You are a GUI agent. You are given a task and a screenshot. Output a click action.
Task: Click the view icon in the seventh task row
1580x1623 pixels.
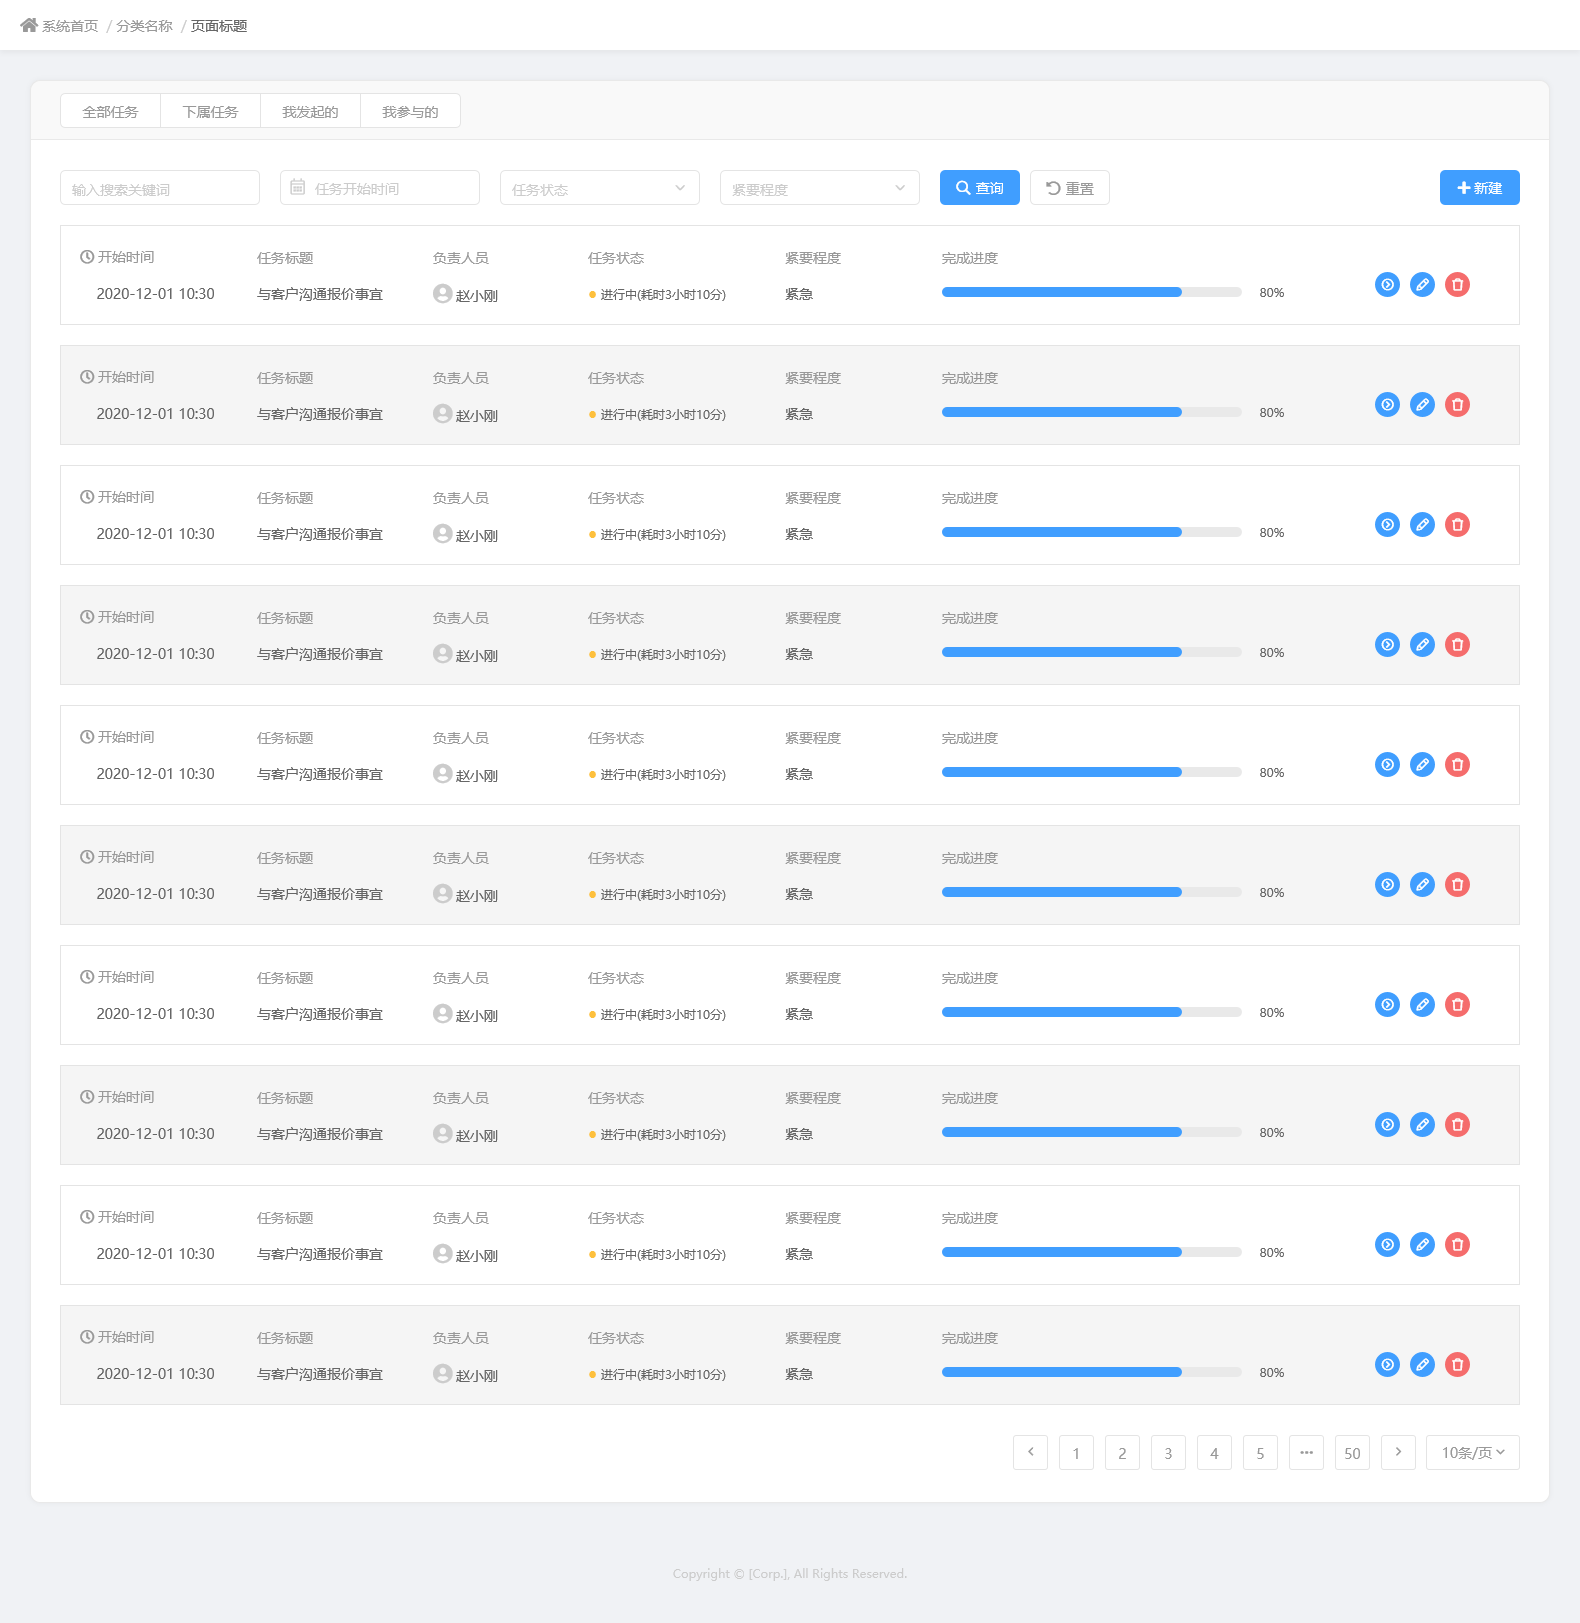tap(1387, 1005)
